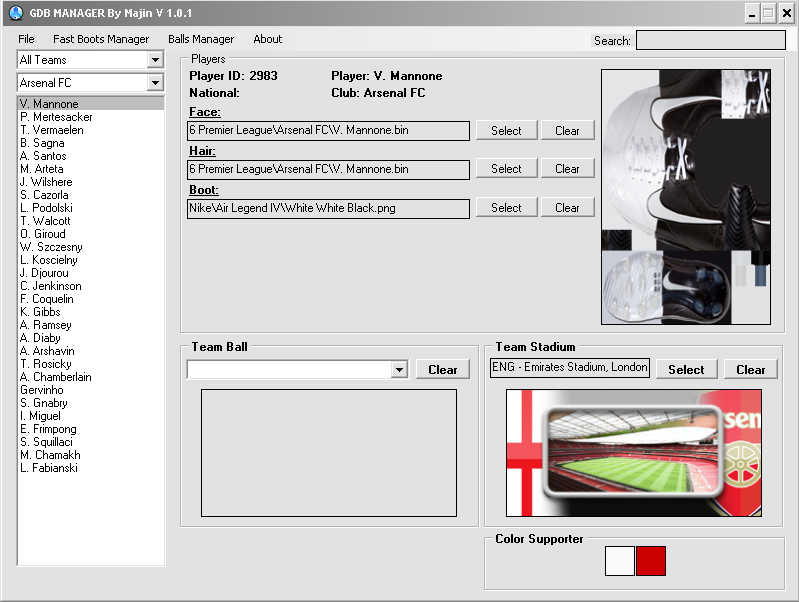
Task: Select T. Walcott in player list
Action: click(91, 221)
